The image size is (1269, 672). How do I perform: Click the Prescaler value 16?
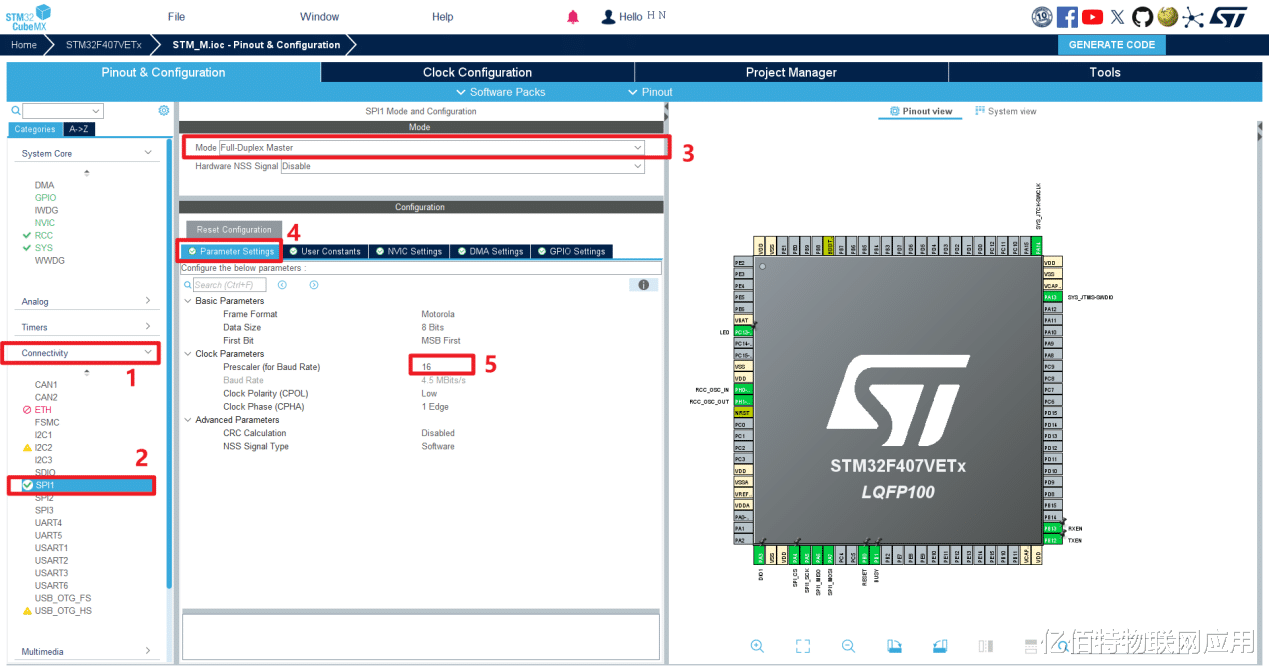(x=427, y=367)
